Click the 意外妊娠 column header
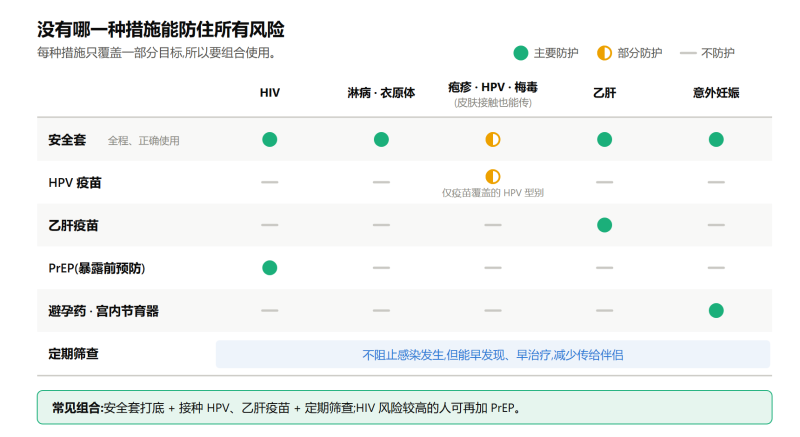800x437 pixels. point(716,93)
